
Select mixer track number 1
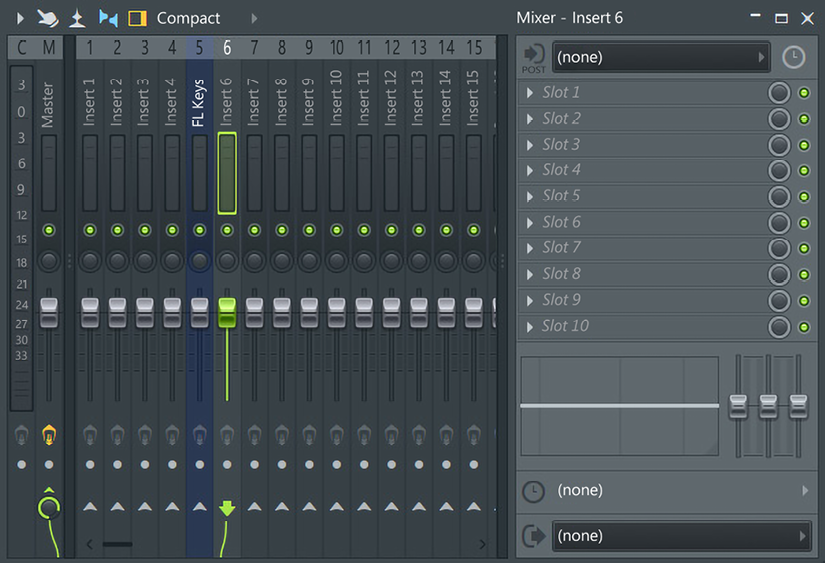(90, 48)
